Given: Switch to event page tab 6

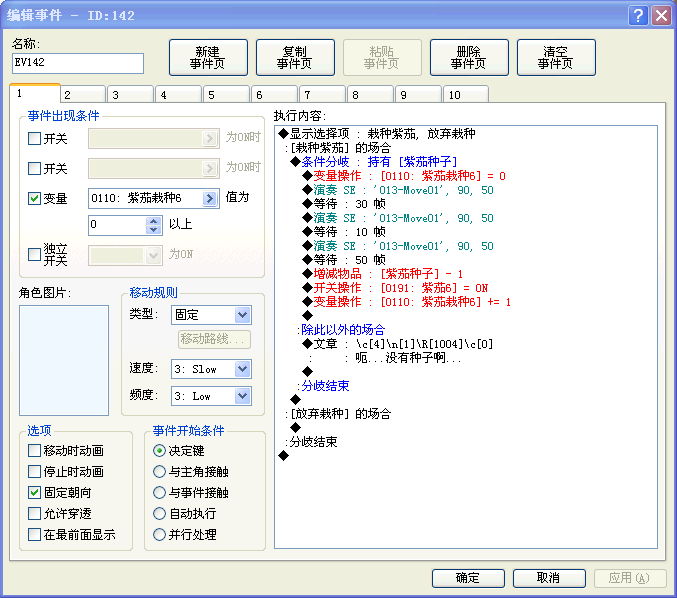Looking at the screenshot, I should point(275,95).
